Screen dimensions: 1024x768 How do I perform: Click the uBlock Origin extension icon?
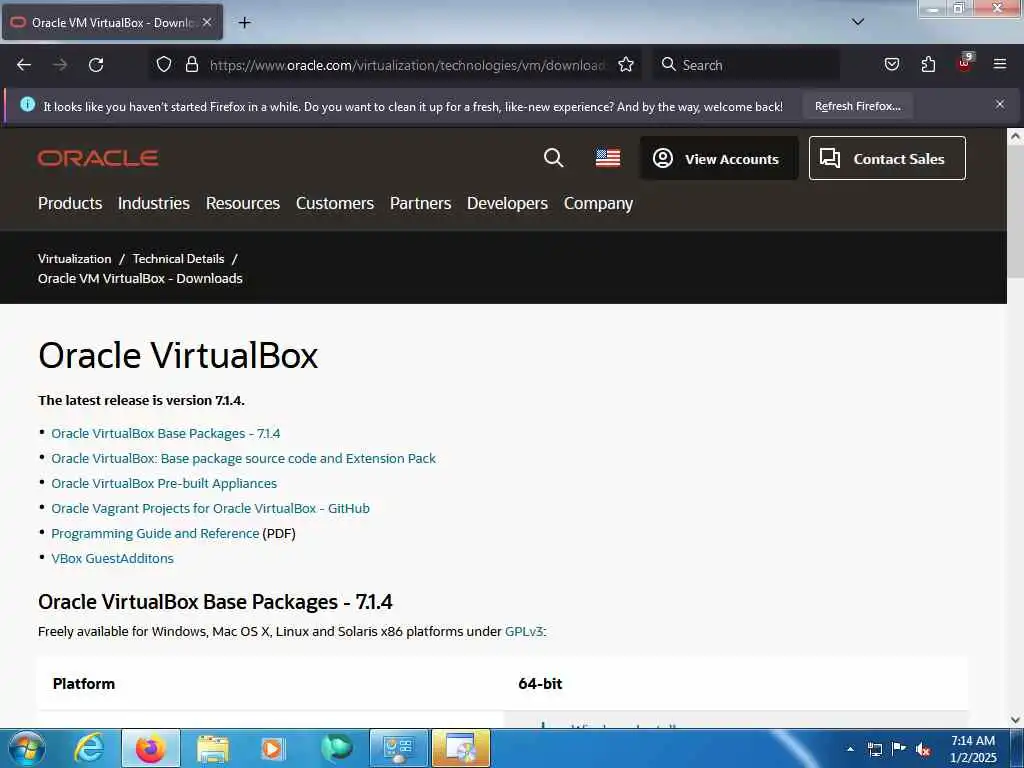point(965,63)
